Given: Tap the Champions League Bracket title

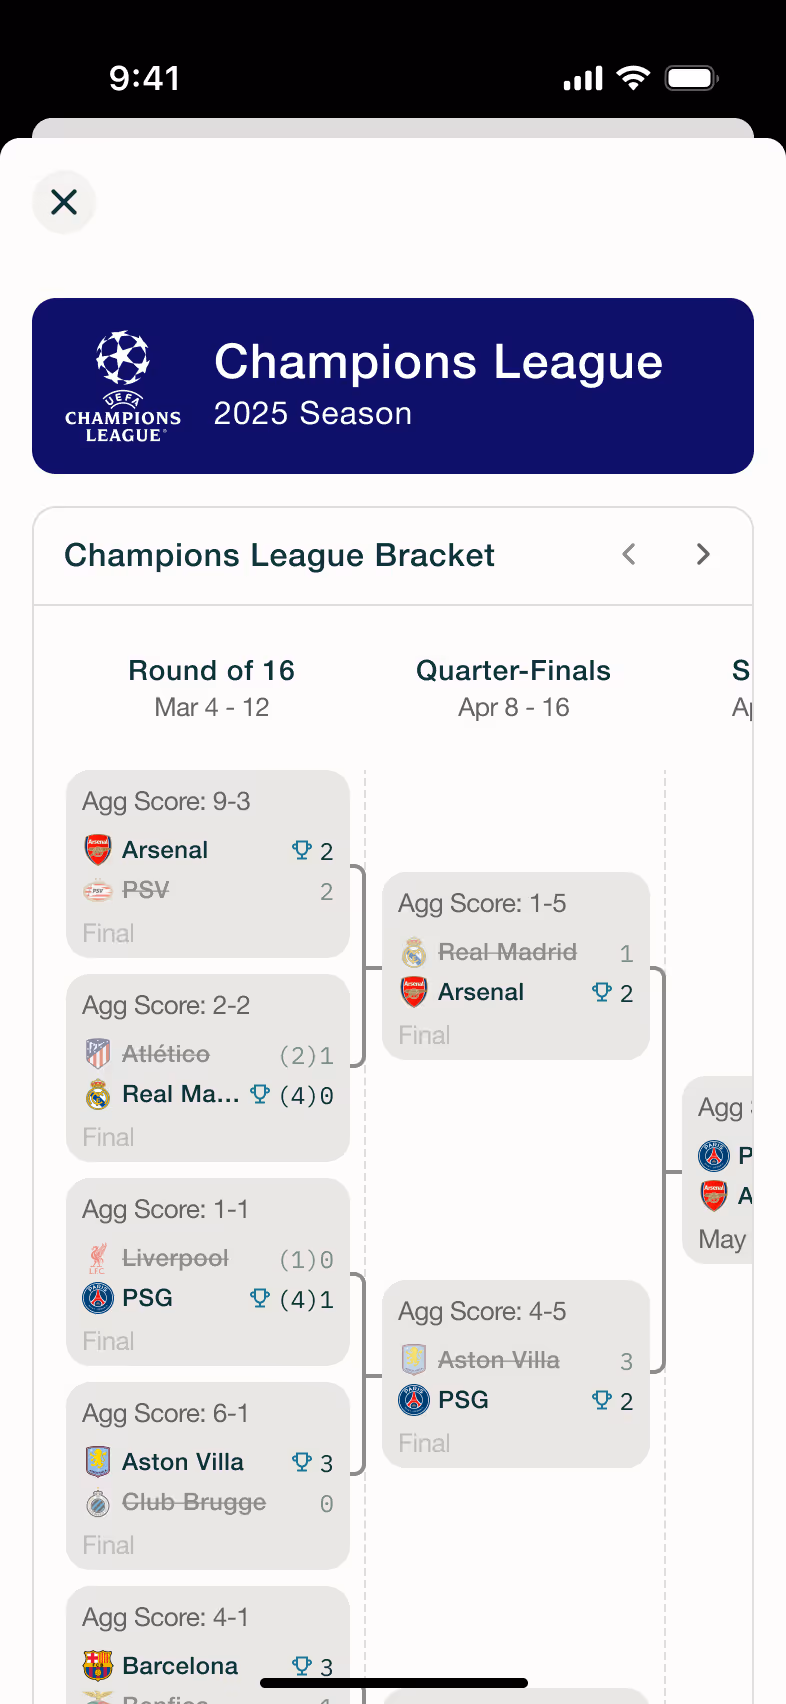Looking at the screenshot, I should pyautogui.click(x=280, y=555).
